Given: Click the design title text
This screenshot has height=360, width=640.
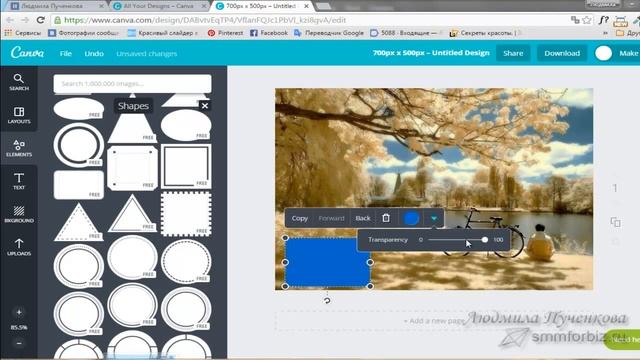Looking at the screenshot, I should pos(431,53).
